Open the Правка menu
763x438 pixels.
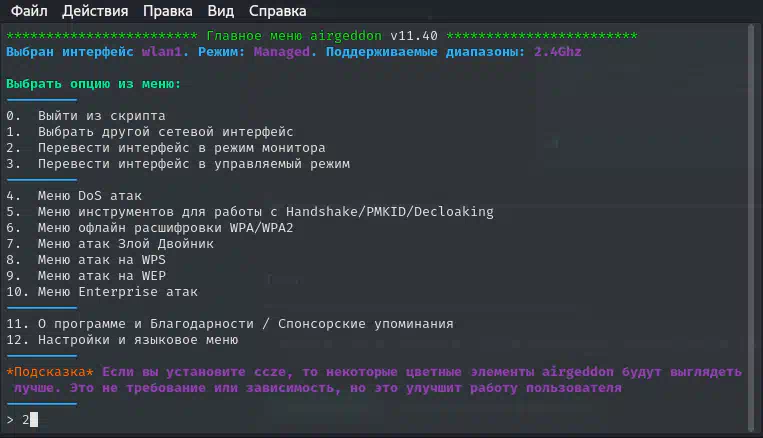coord(167,11)
